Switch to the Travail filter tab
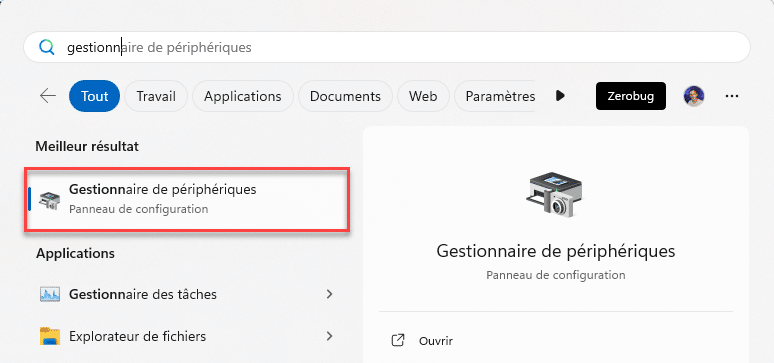Viewport: 774px width, 363px height. (156, 96)
